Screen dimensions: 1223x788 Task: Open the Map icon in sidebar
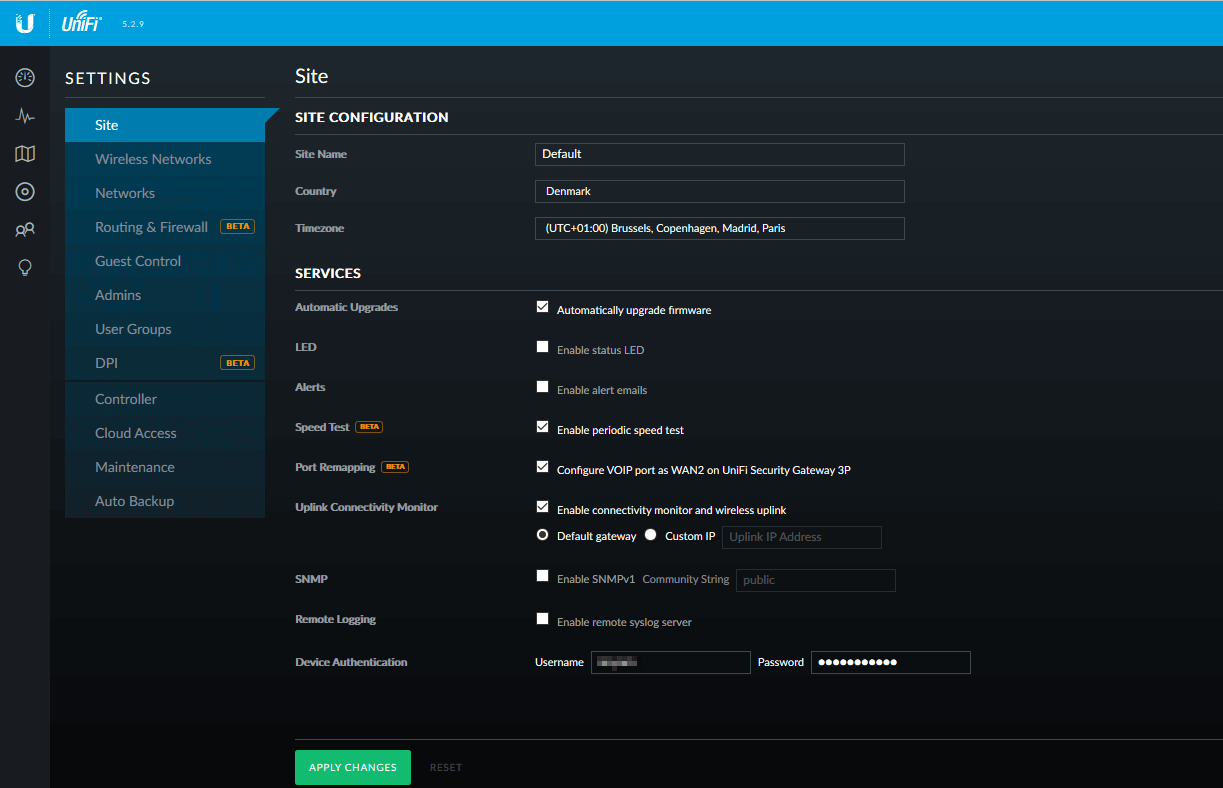tap(25, 154)
